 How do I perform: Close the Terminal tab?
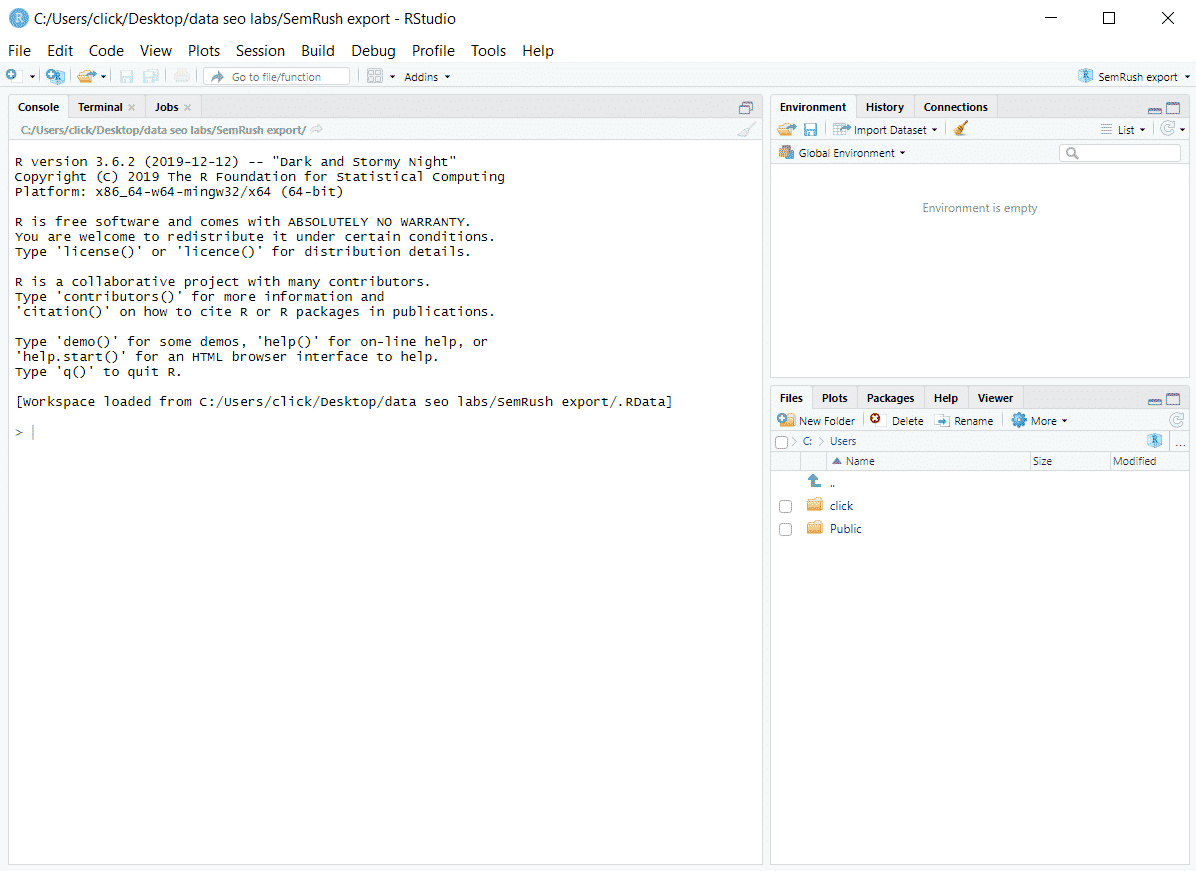click(x=132, y=108)
